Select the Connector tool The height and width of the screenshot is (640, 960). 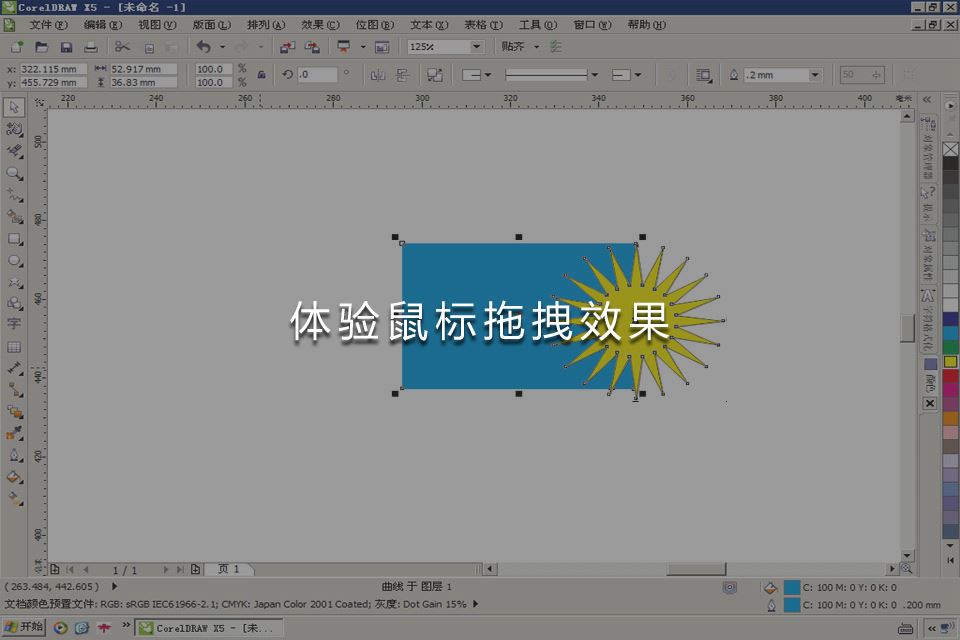(14, 390)
